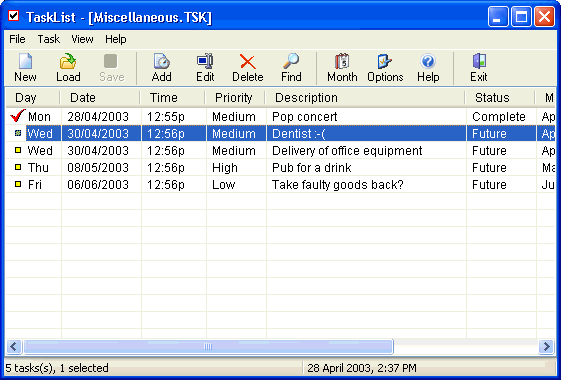The image size is (561, 380).
Task: Click the Help question mark toolbar icon
Action: 428,68
